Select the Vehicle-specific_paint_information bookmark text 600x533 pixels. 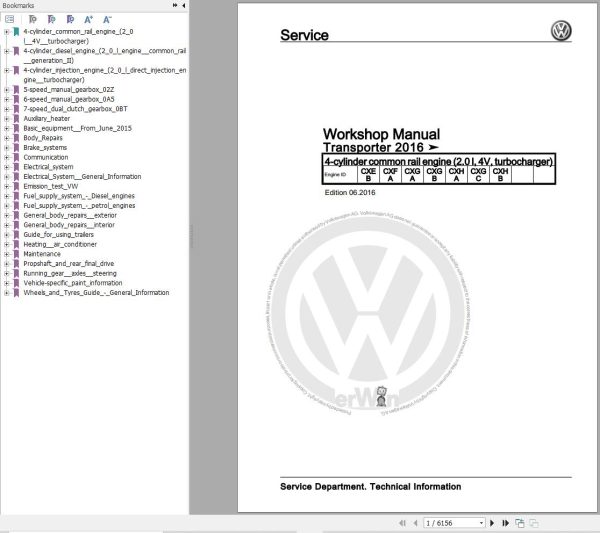pos(73,283)
